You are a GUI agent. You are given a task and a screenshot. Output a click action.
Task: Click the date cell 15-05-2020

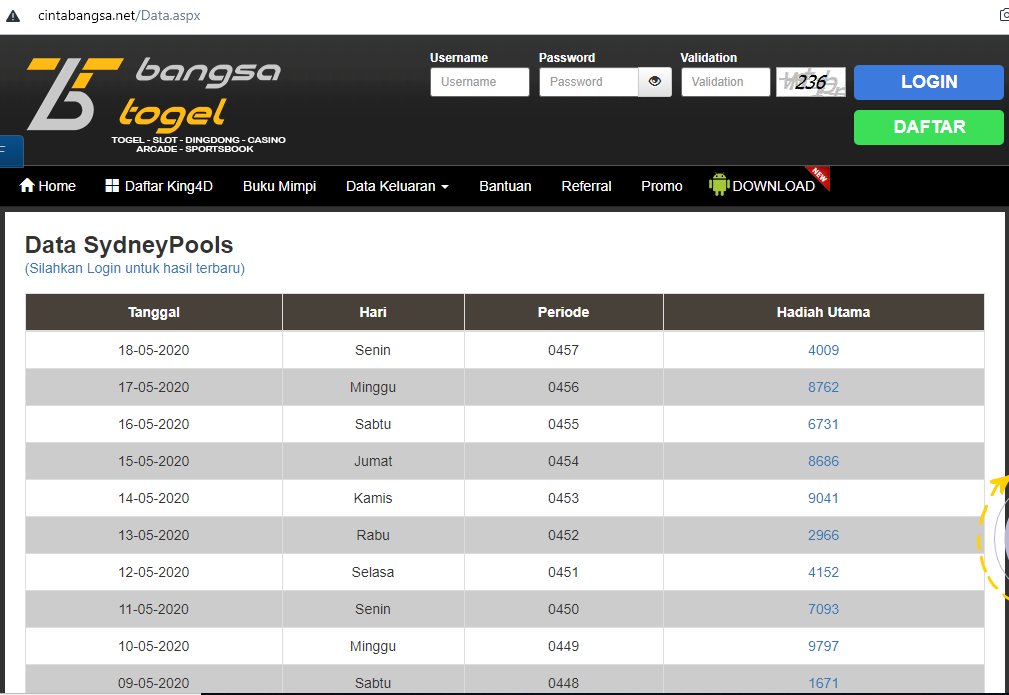[154, 461]
